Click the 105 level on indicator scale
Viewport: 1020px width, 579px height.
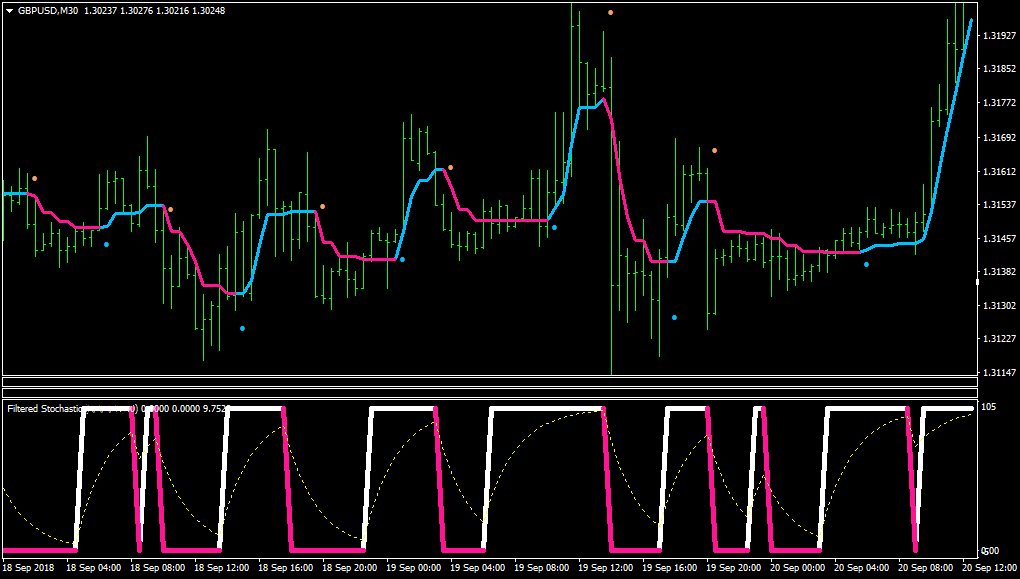tap(988, 407)
